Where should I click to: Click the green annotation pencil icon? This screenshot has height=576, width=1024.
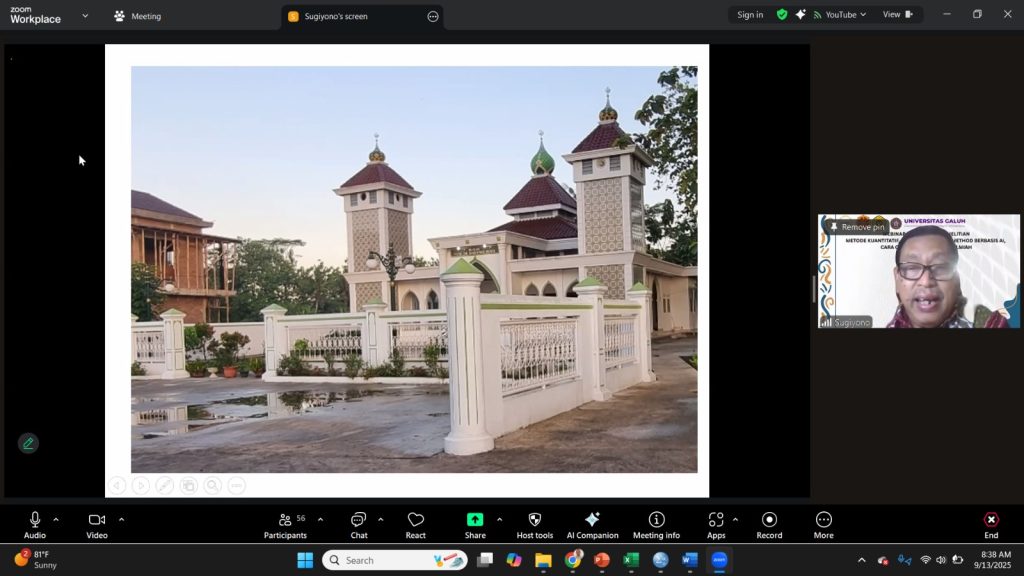pos(28,443)
